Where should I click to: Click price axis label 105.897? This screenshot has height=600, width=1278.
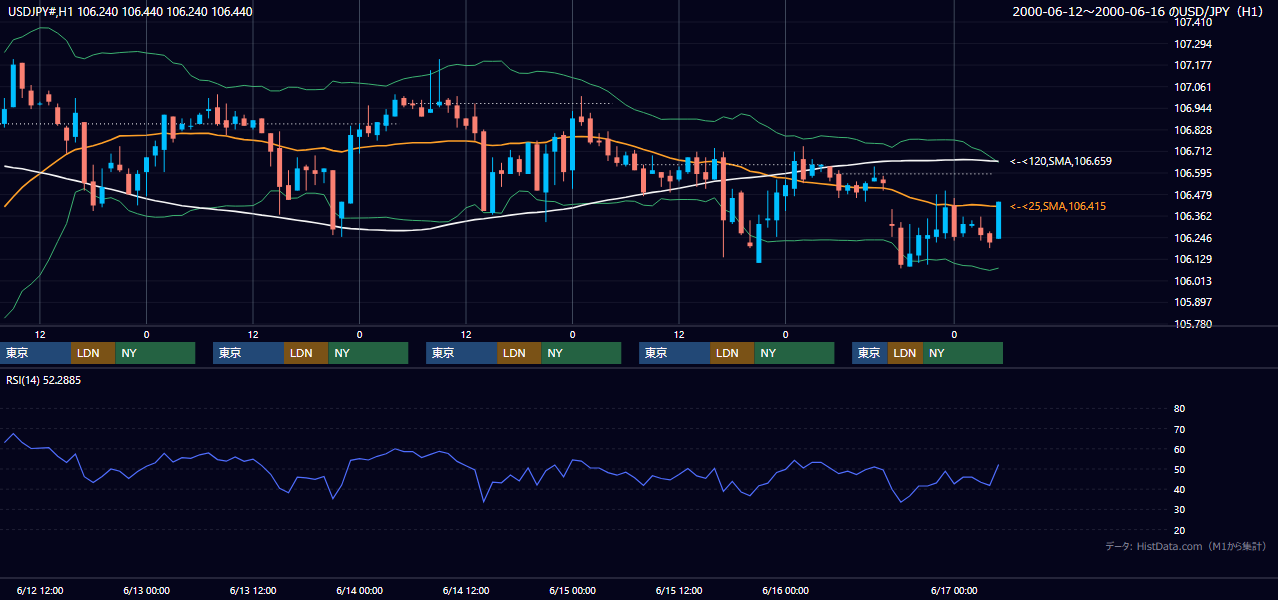pyautogui.click(x=1193, y=302)
